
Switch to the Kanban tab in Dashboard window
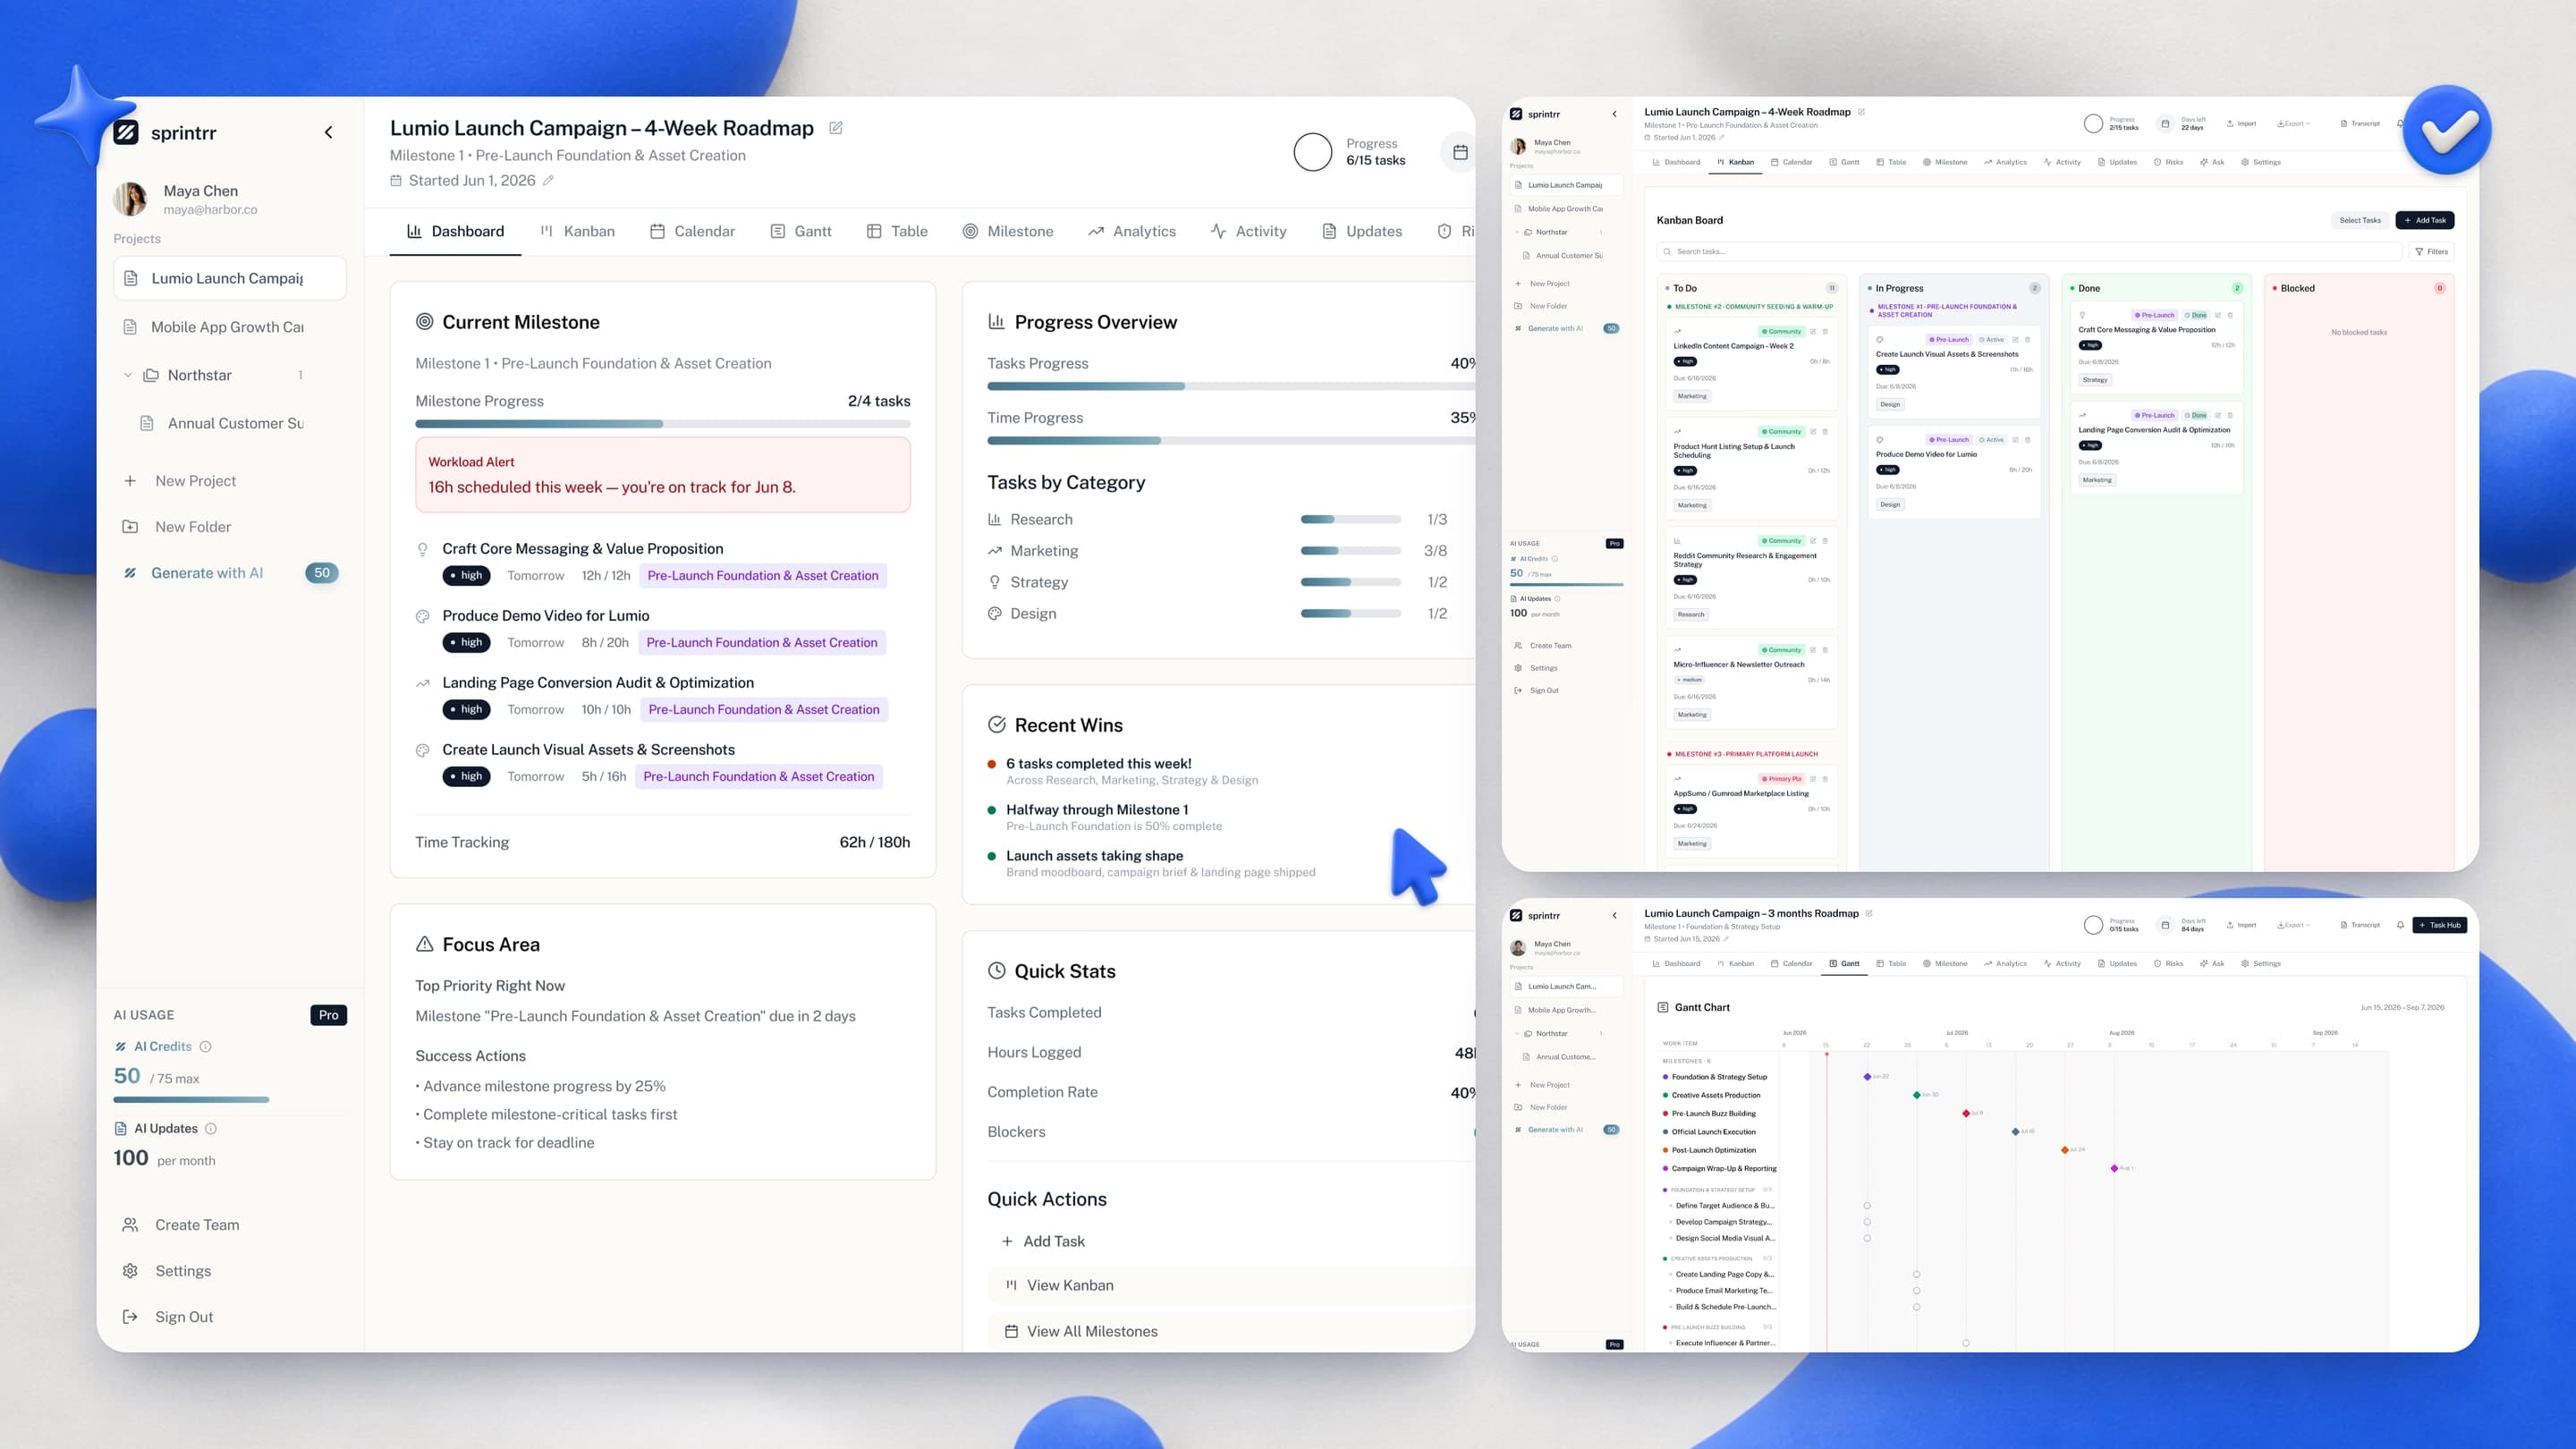577,231
